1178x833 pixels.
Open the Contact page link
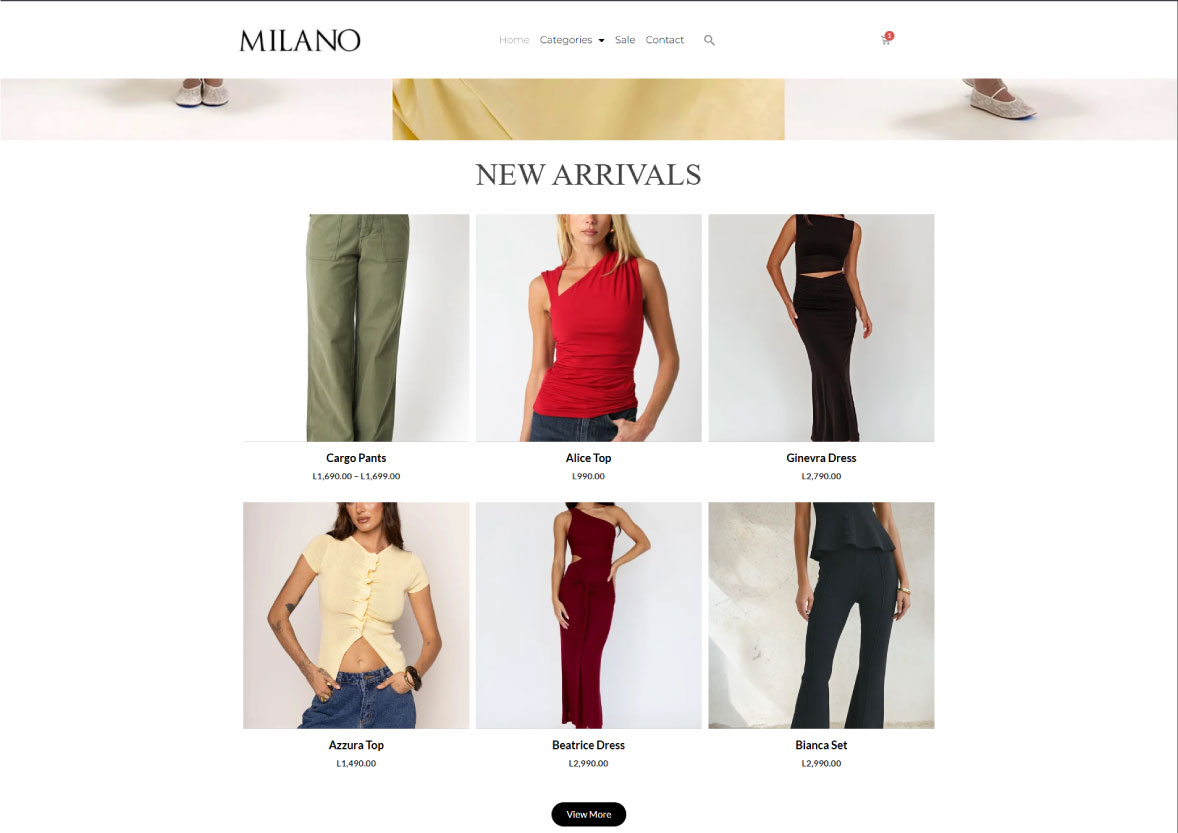coord(665,40)
